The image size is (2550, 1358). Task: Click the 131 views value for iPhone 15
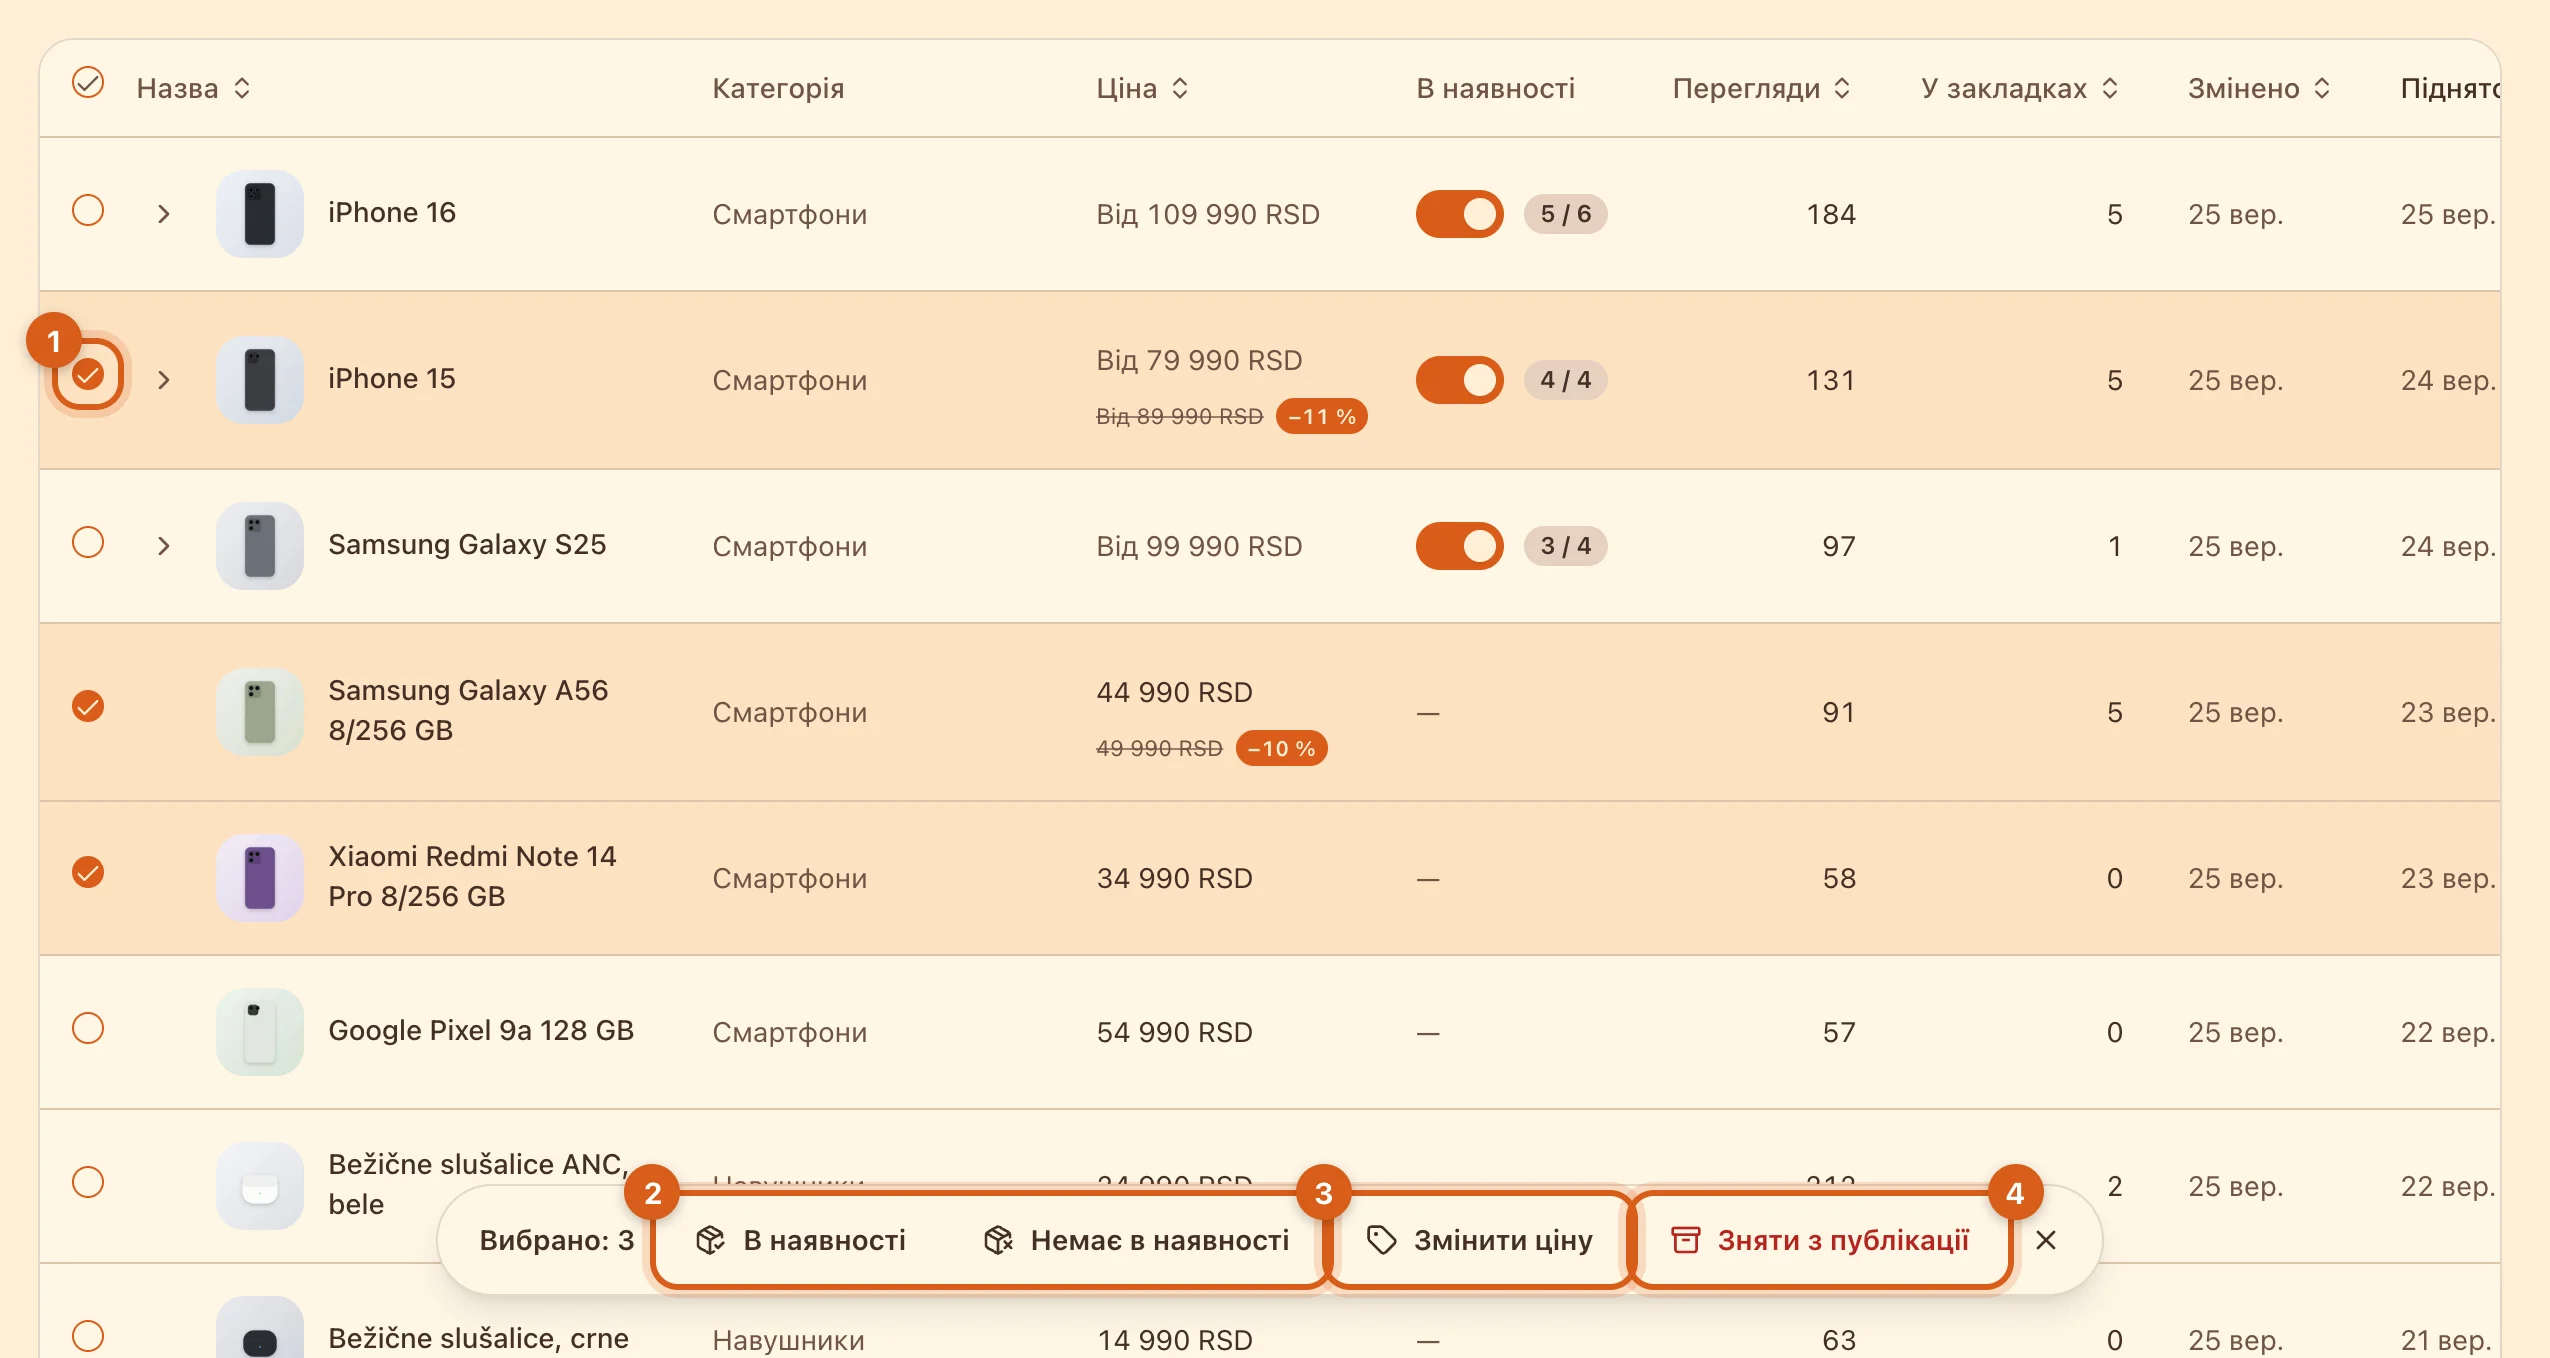pos(1830,381)
